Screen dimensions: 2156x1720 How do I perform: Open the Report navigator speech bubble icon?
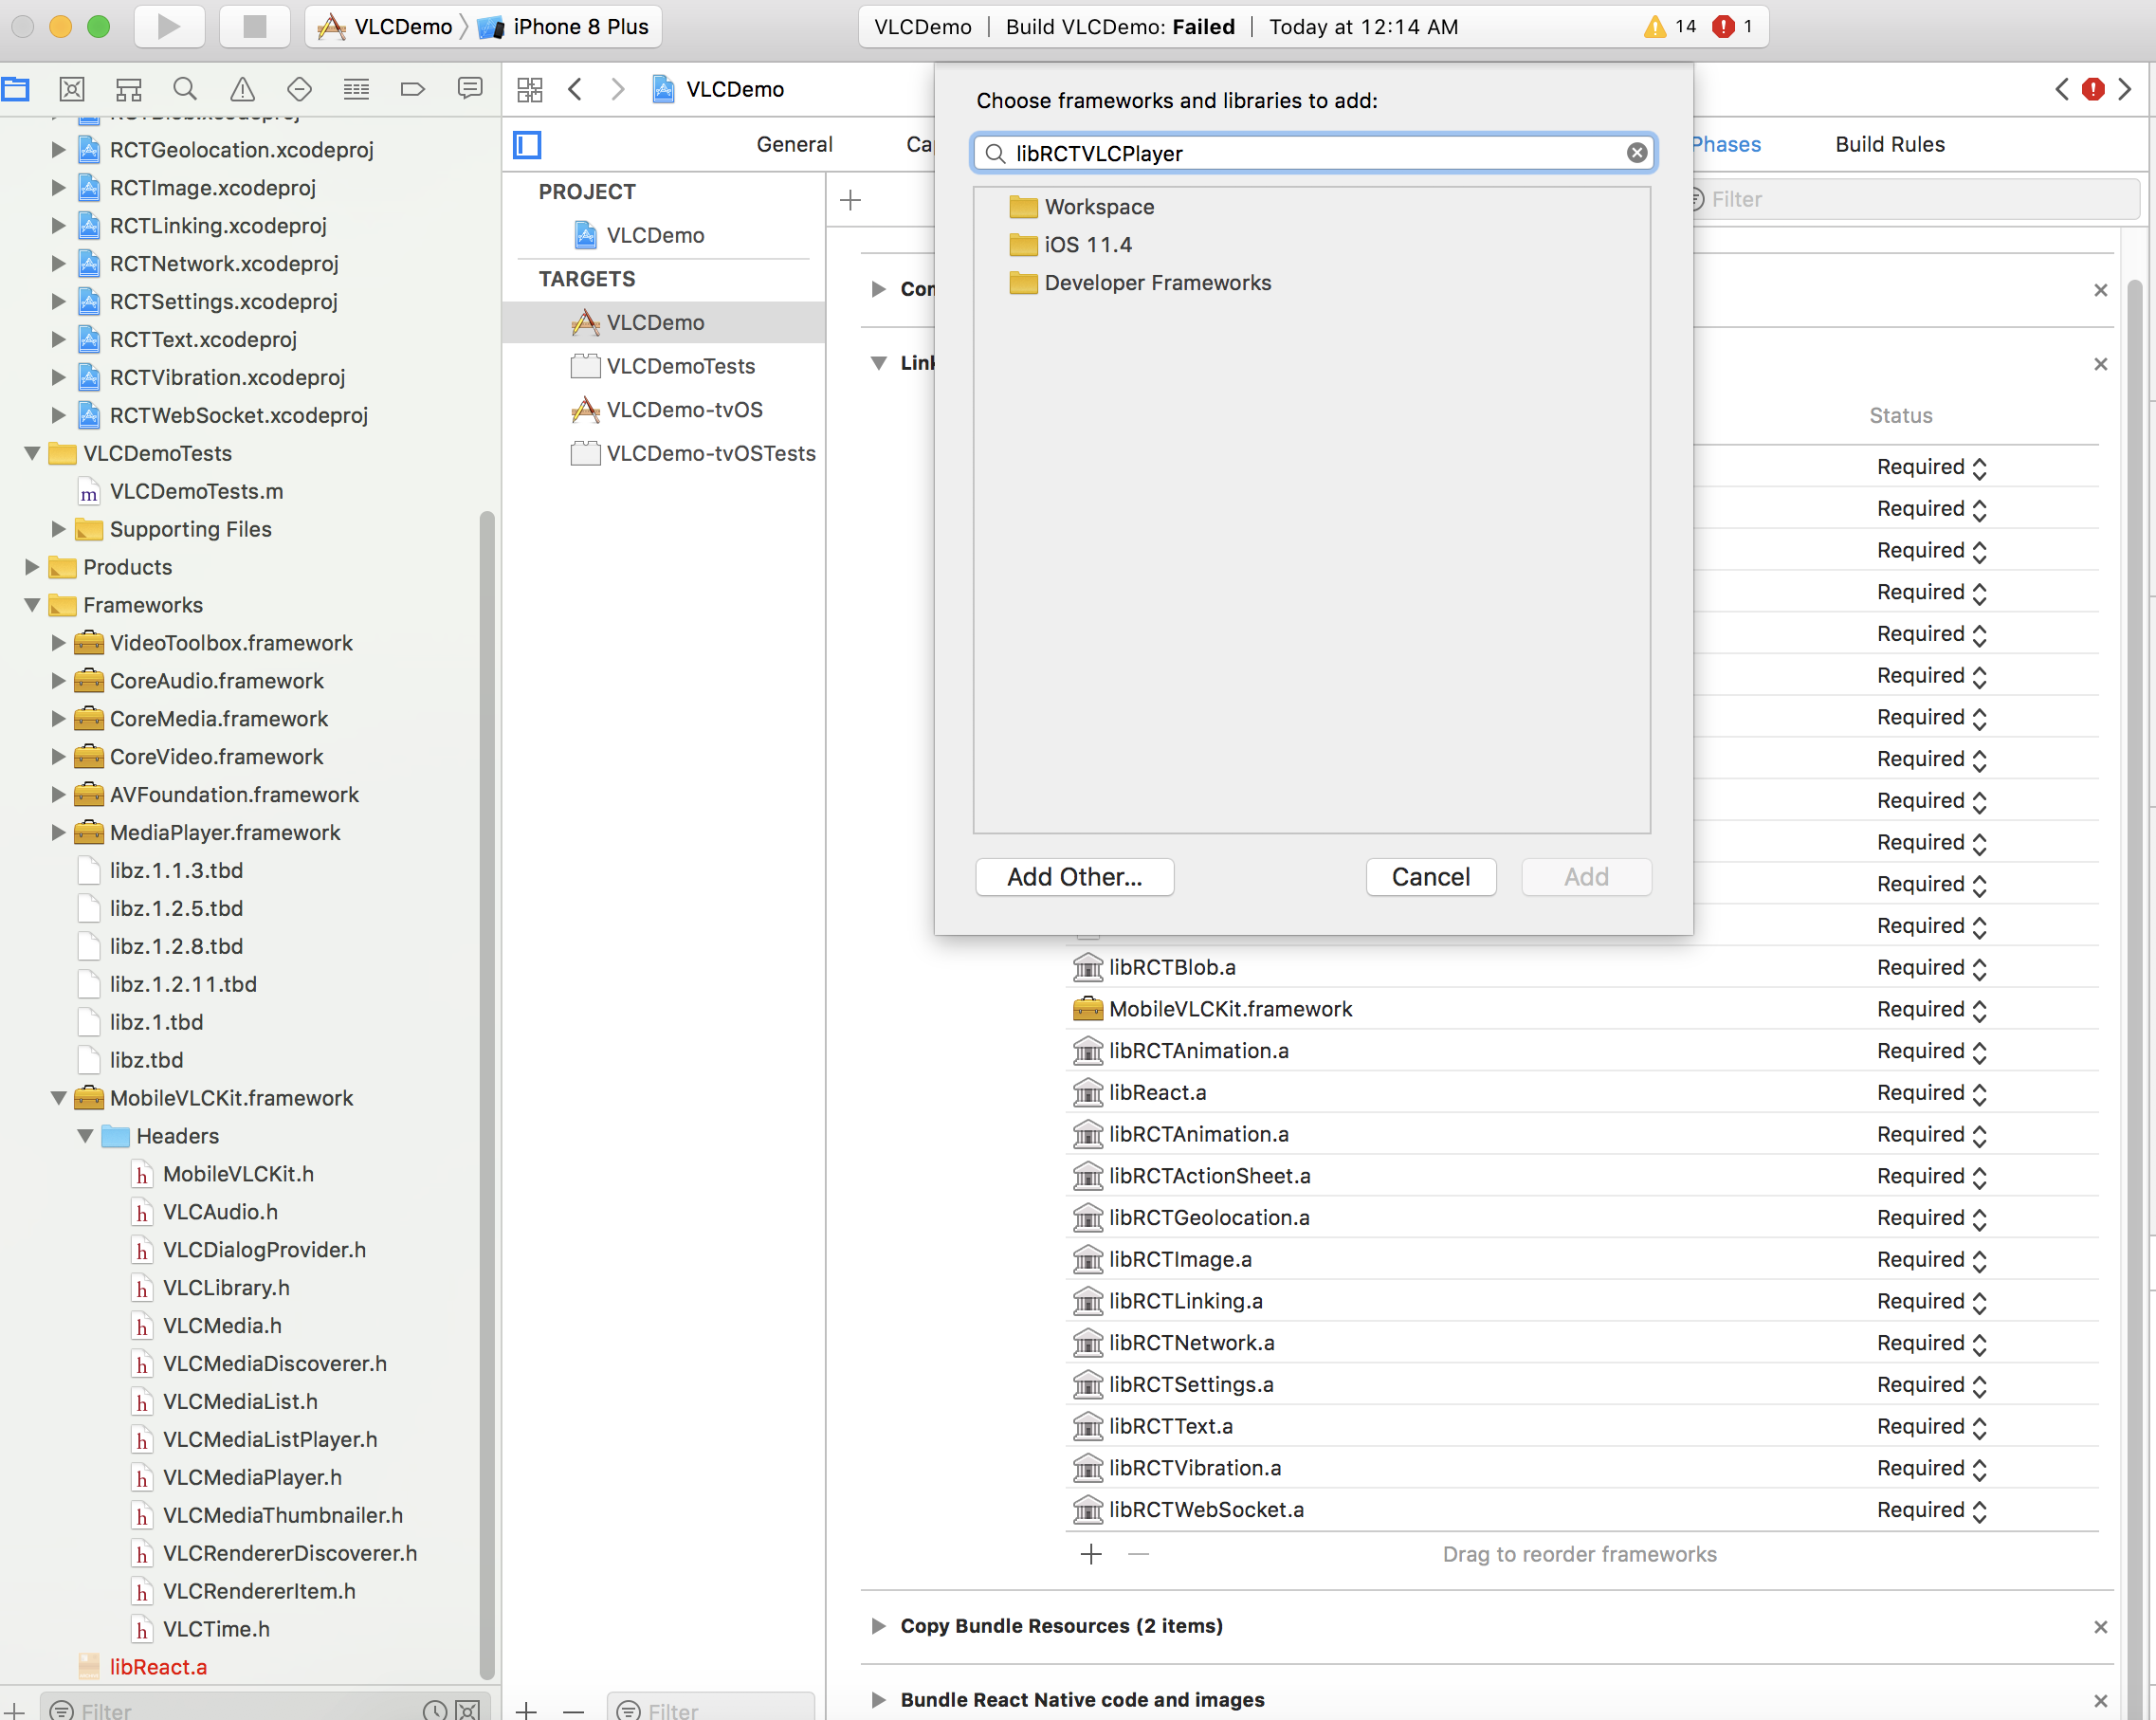470,88
